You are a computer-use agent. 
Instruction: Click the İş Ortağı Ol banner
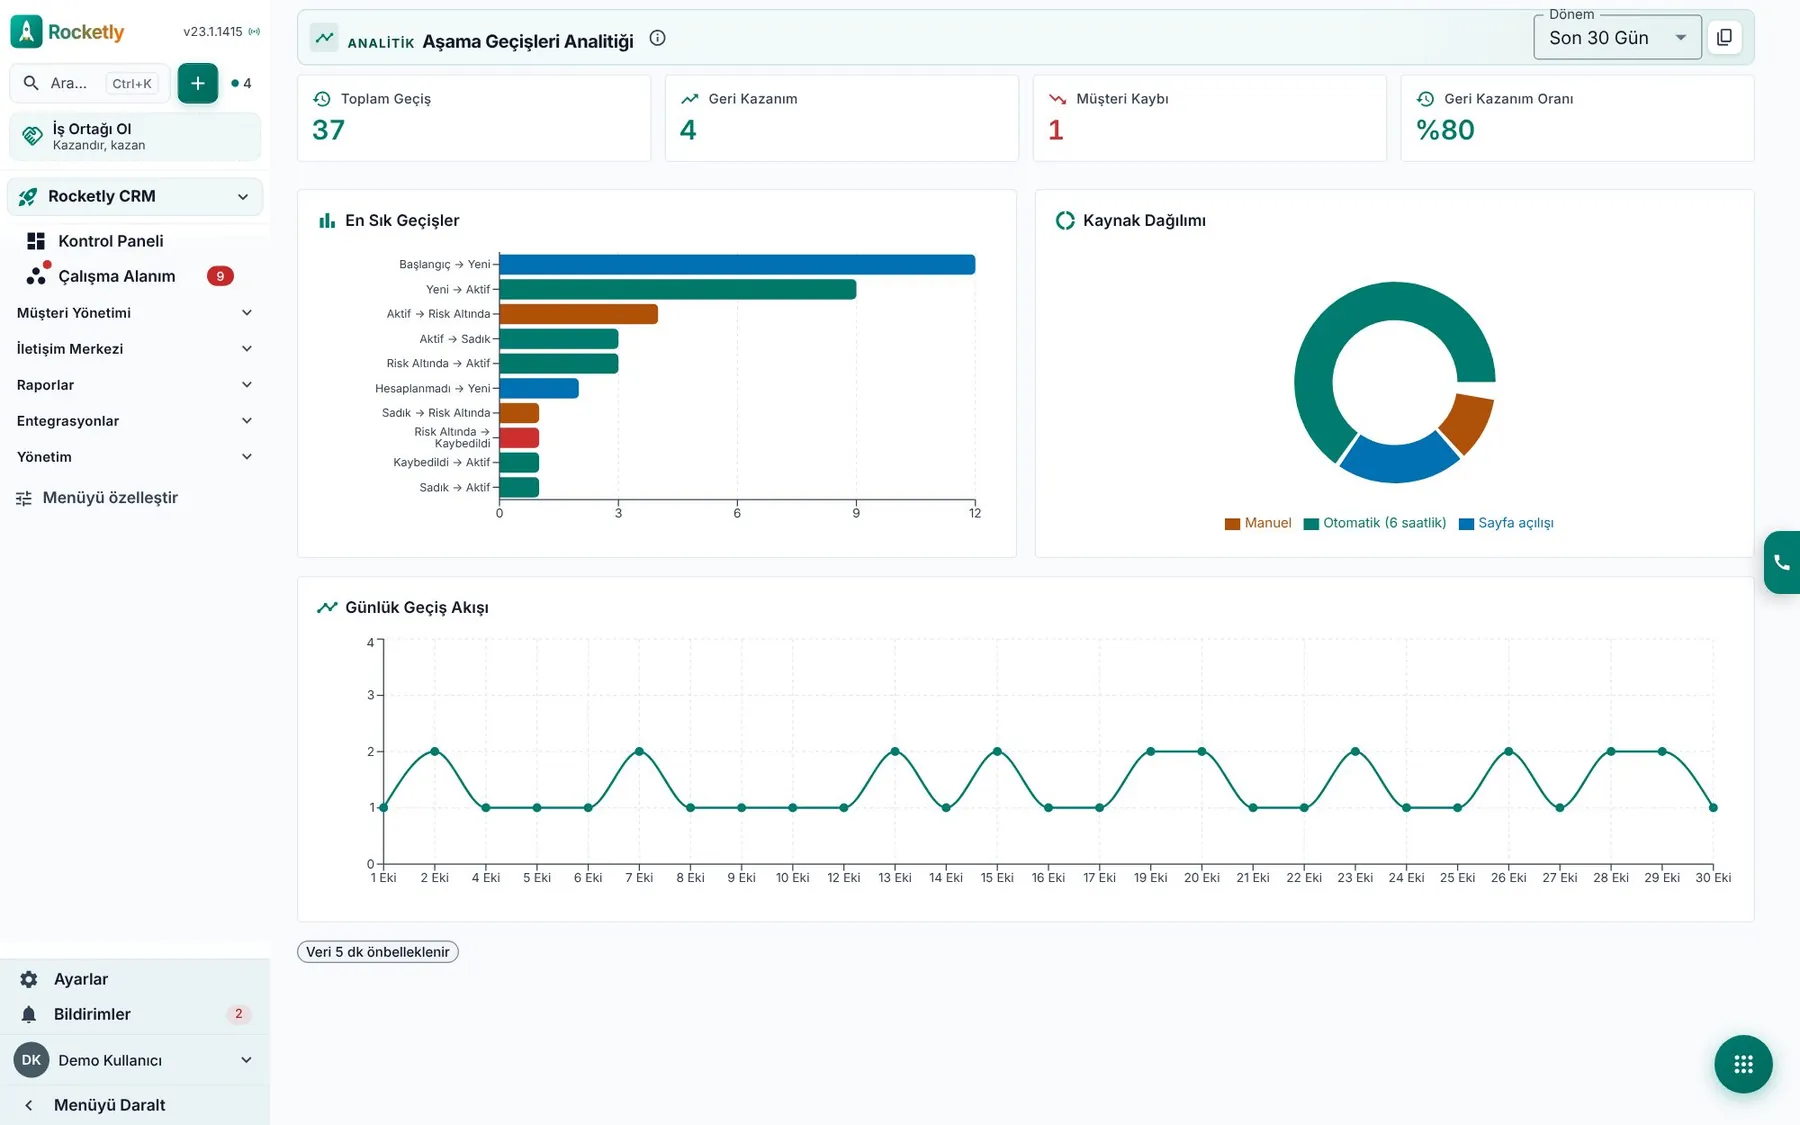point(135,137)
